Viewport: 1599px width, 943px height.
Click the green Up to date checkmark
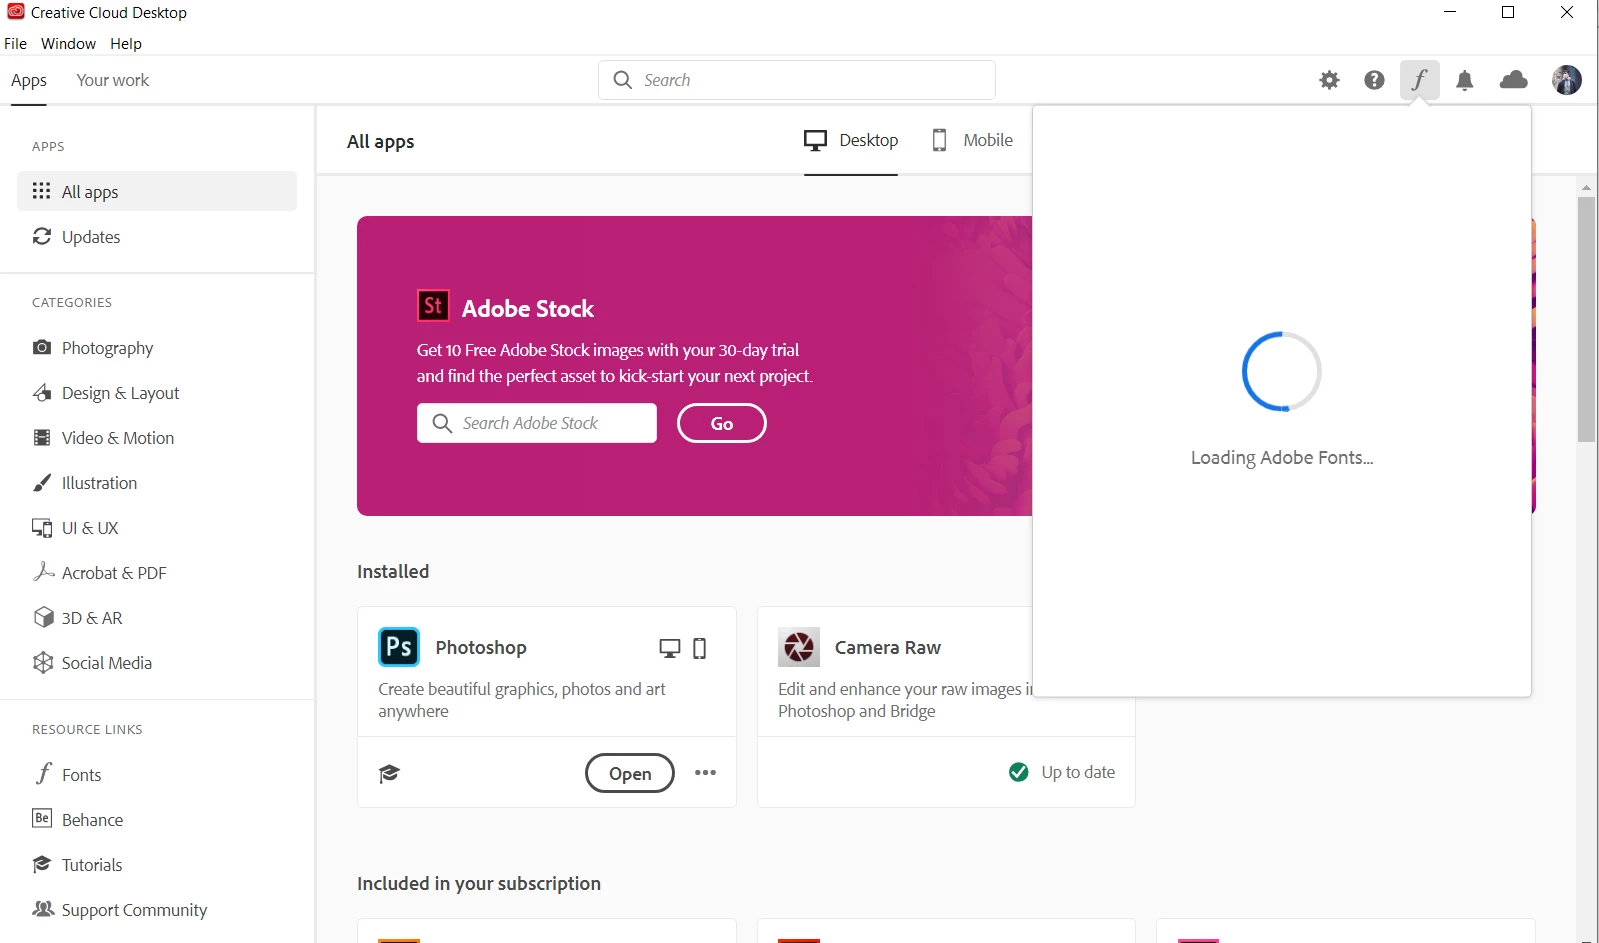click(x=1019, y=772)
